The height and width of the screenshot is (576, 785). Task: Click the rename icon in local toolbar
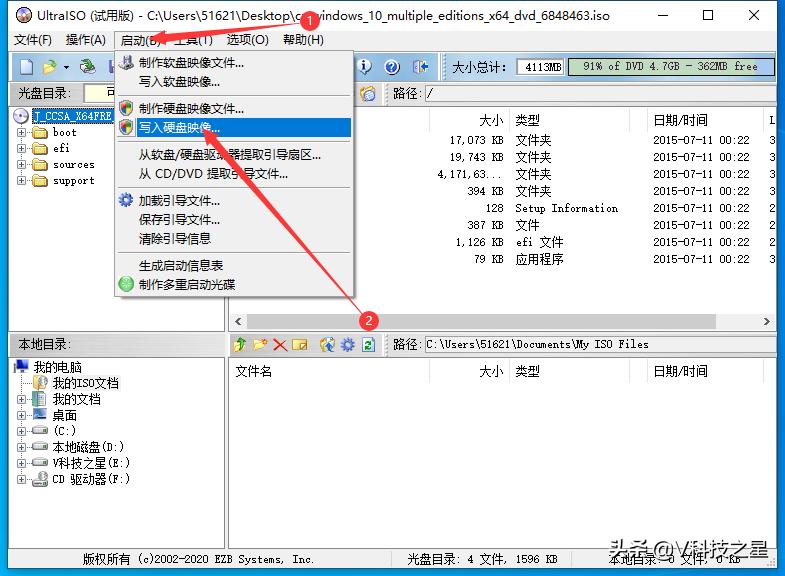(x=300, y=344)
